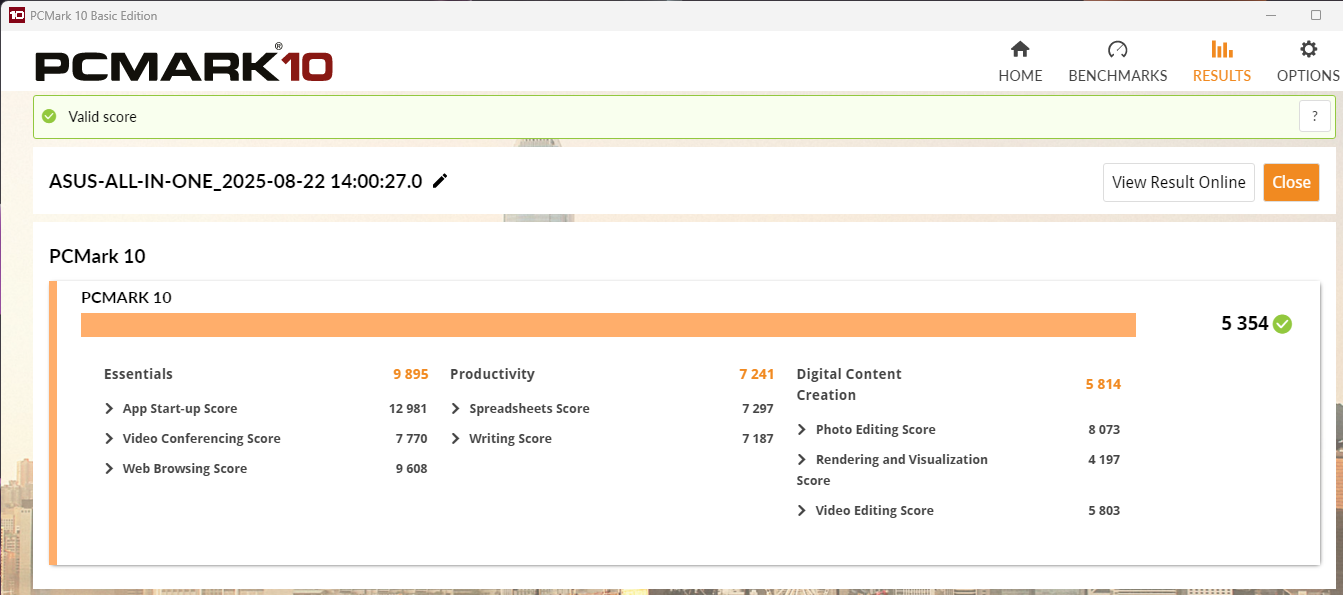Click the green check beside score 5 354
The height and width of the screenshot is (595, 1343).
1282,323
